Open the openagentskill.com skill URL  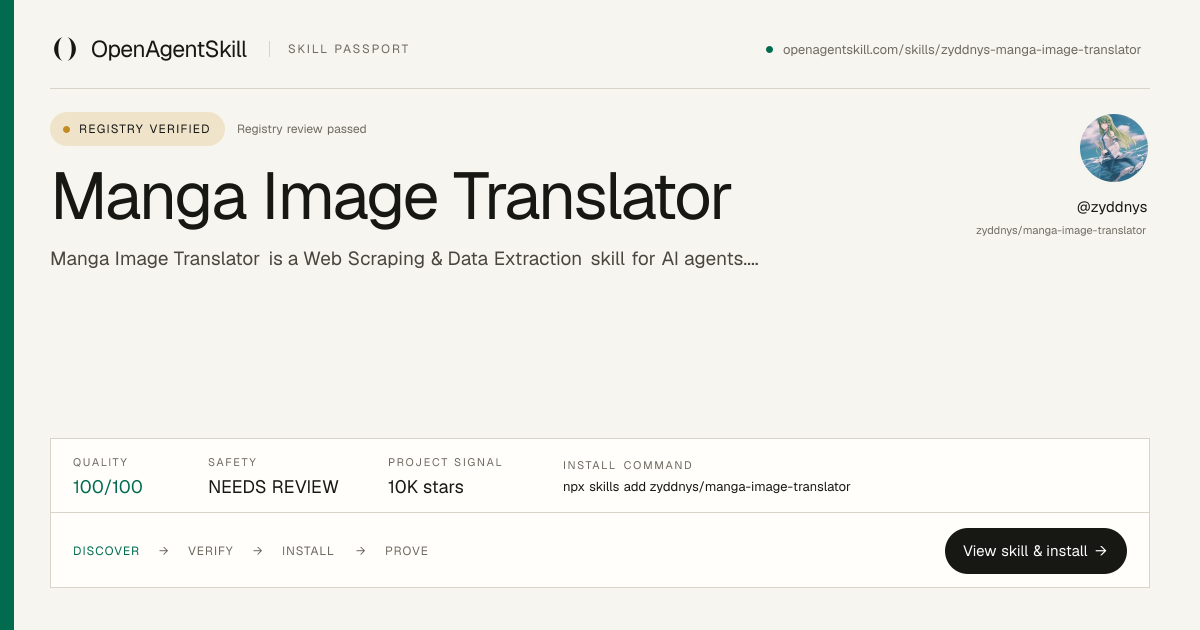click(x=962, y=49)
